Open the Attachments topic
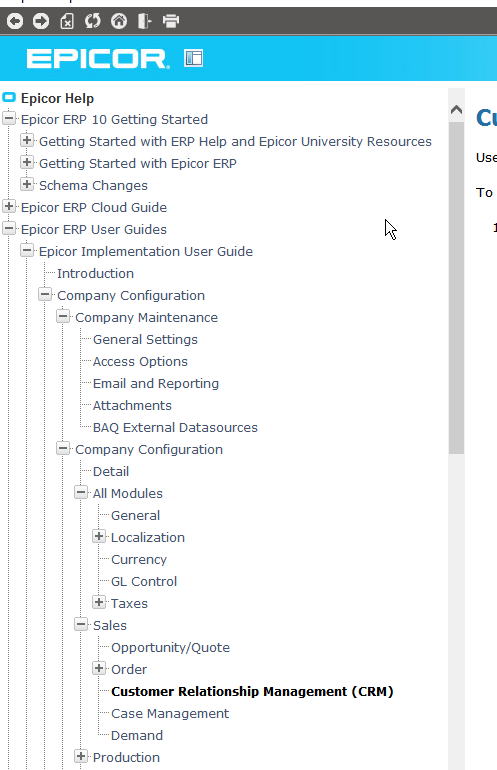497x770 pixels. [132, 406]
